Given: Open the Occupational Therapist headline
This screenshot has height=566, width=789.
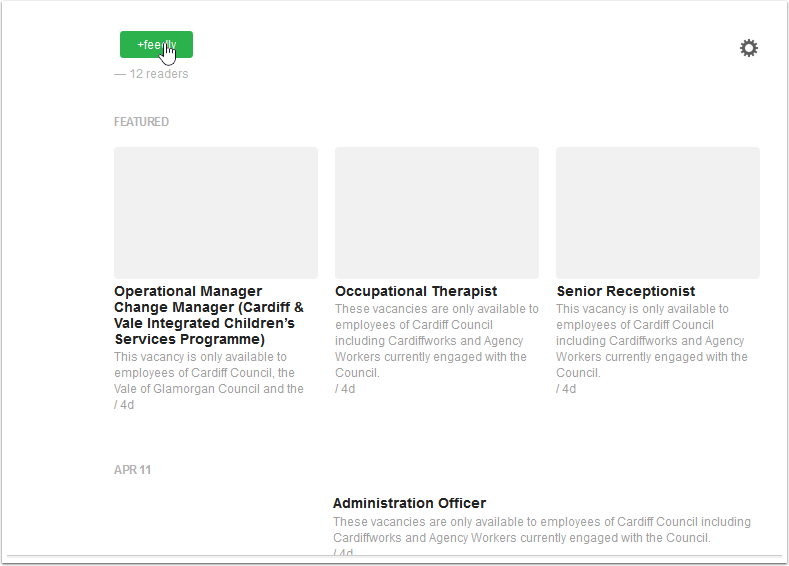Looking at the screenshot, I should click(416, 291).
